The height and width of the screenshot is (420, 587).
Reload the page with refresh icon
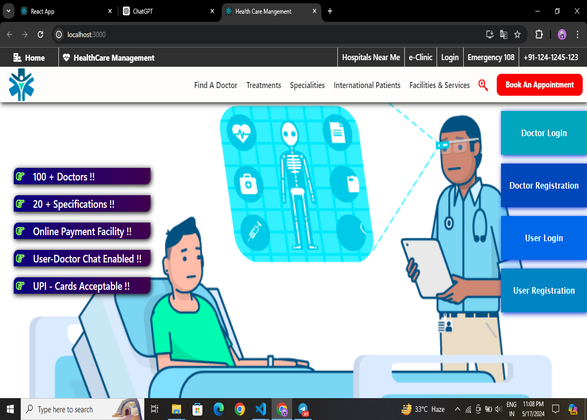click(x=40, y=34)
